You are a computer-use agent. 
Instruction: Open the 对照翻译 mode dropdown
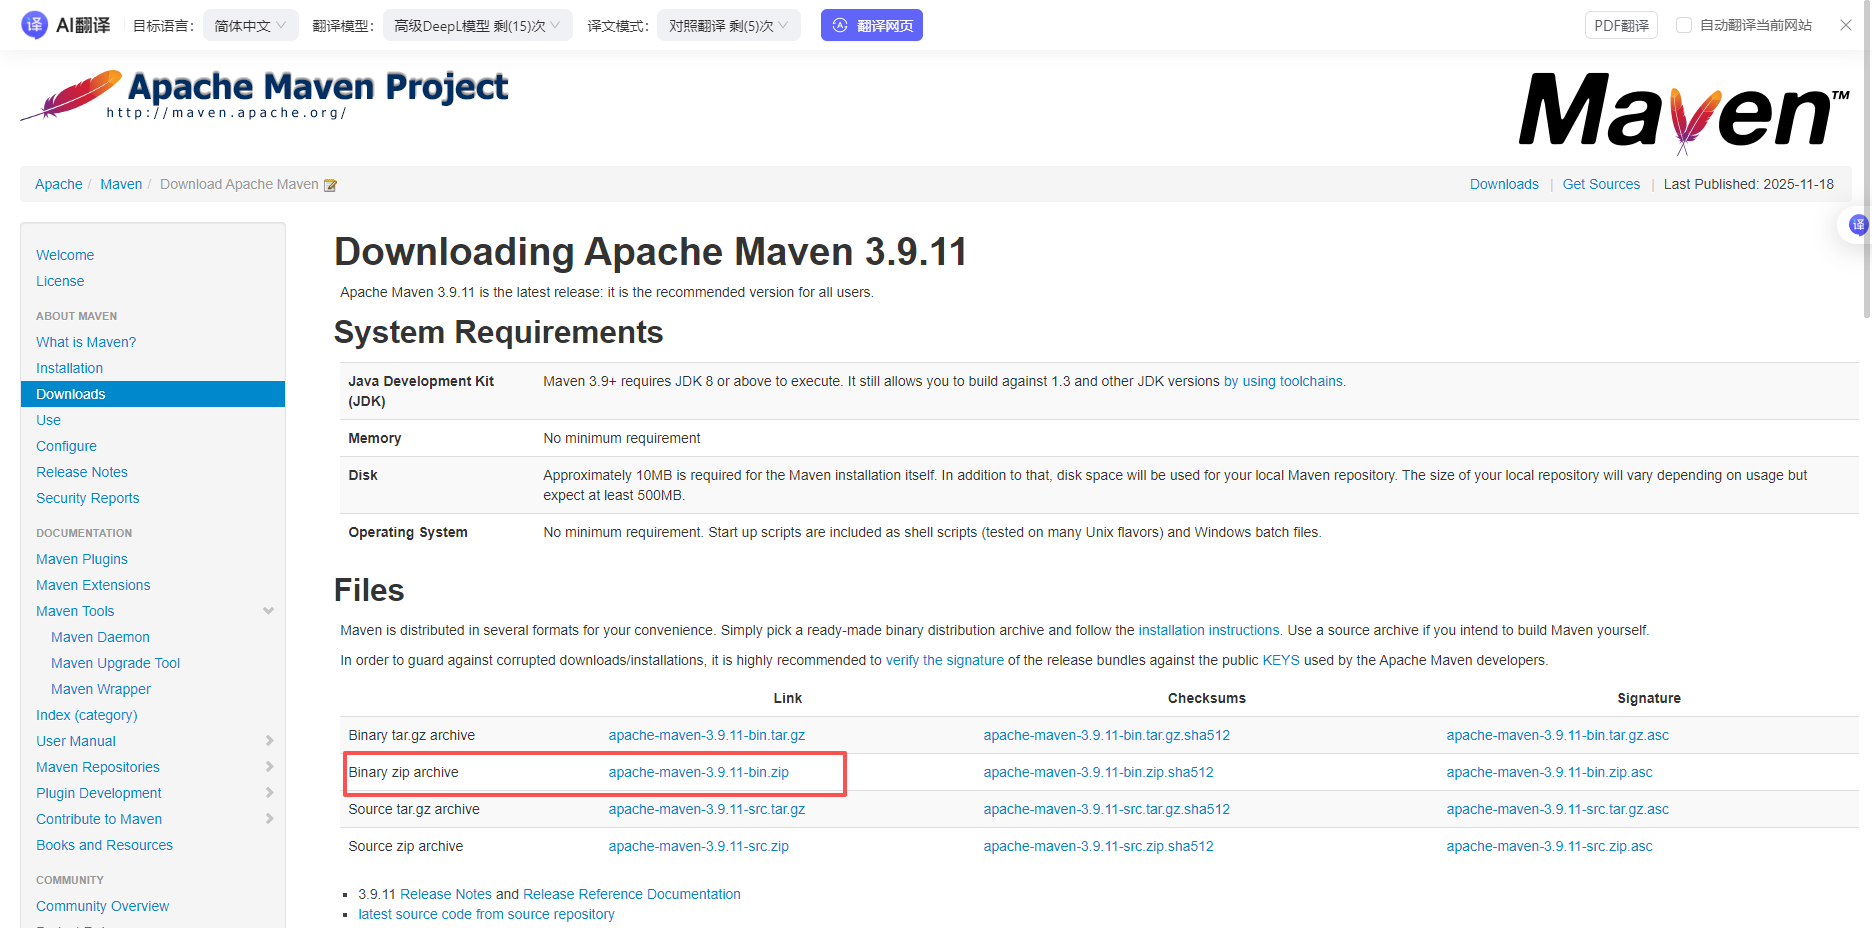(x=728, y=25)
